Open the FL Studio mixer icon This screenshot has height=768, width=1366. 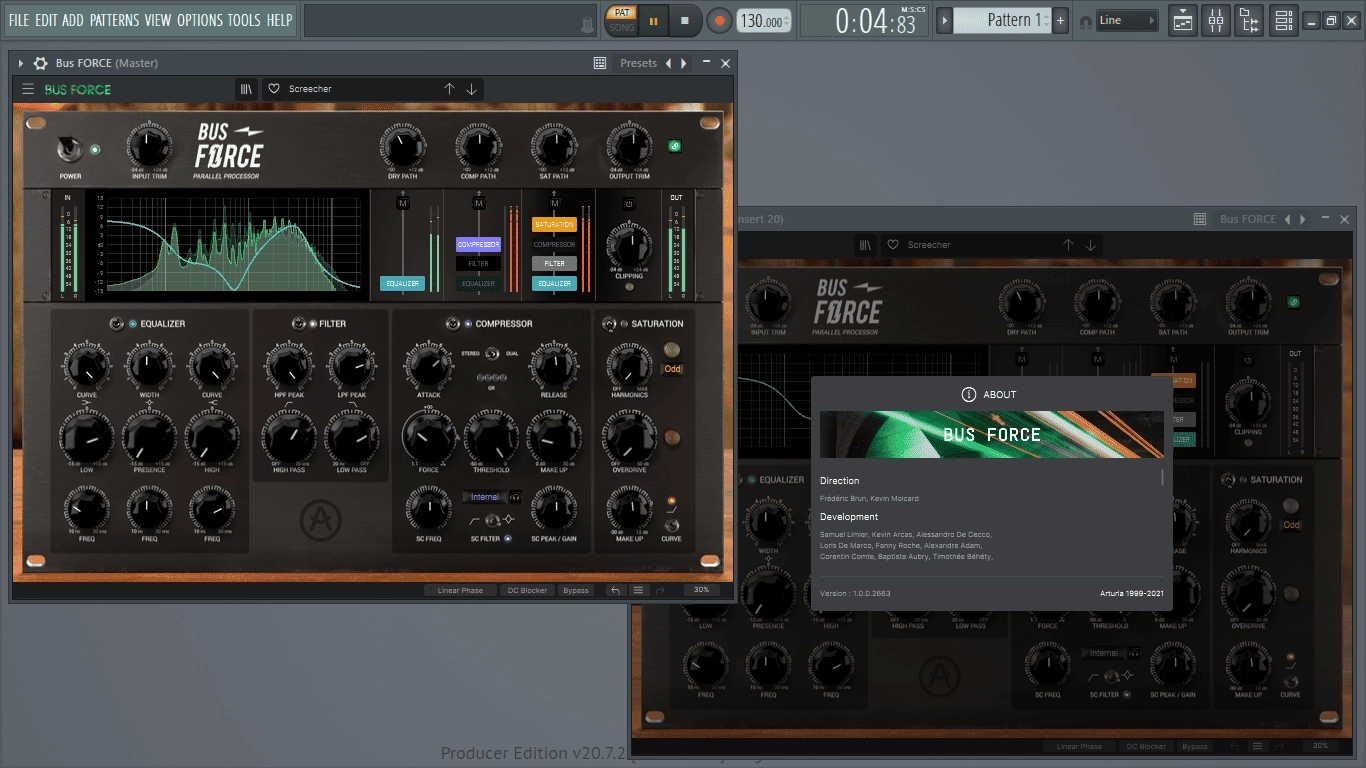pos(1216,20)
